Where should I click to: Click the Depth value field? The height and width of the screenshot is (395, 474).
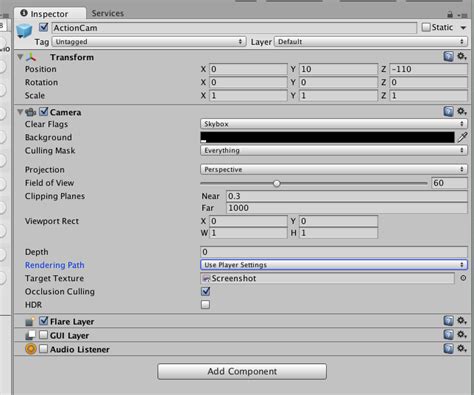334,252
